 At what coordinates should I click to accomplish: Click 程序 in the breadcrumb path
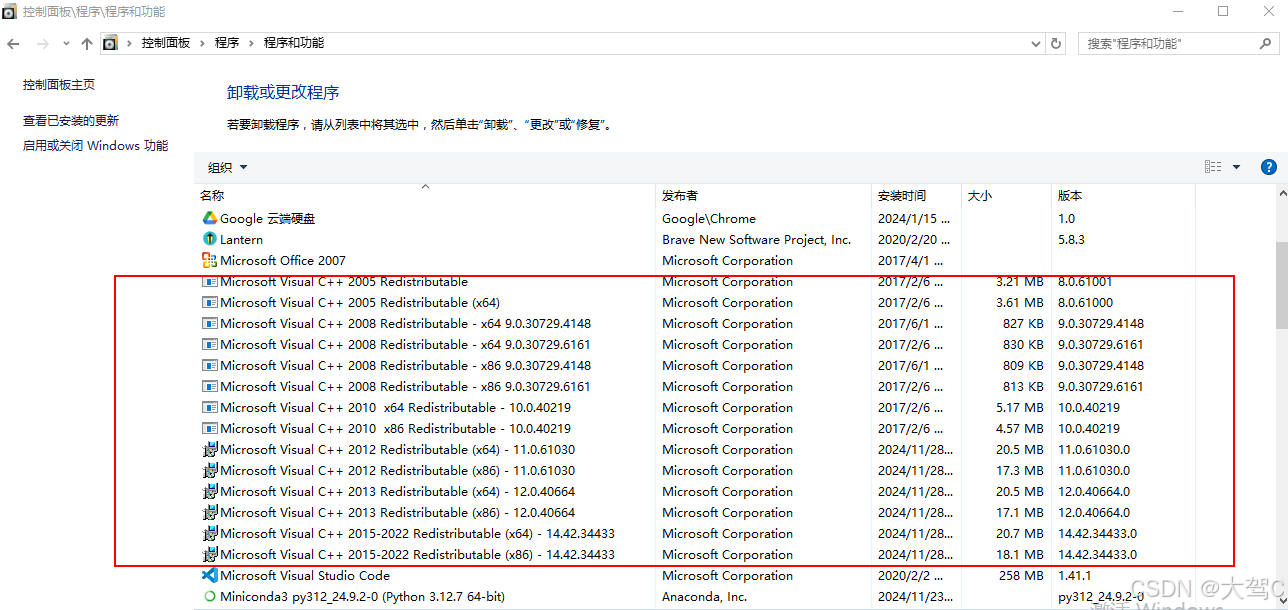point(227,43)
